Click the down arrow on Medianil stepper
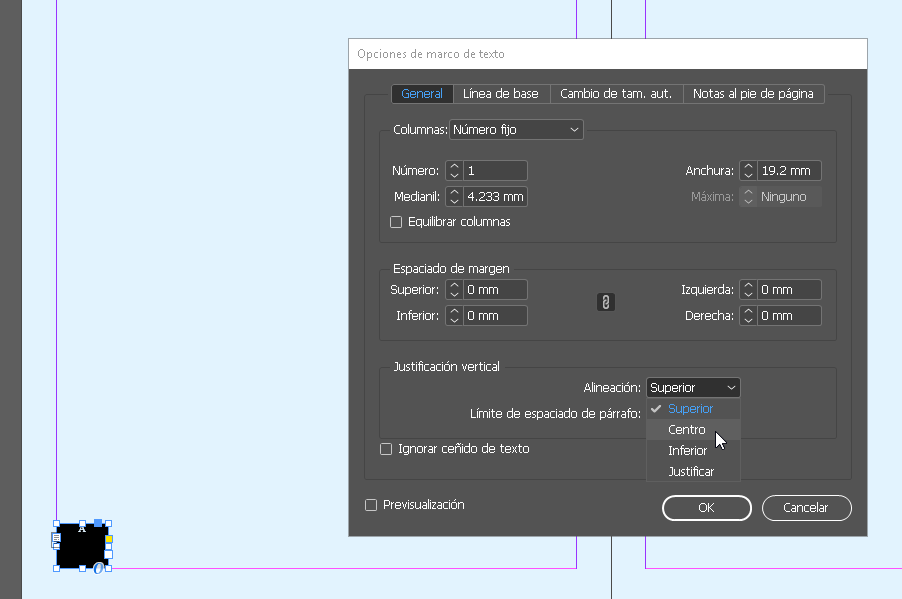This screenshot has height=599, width=902. pyautogui.click(x=455, y=200)
